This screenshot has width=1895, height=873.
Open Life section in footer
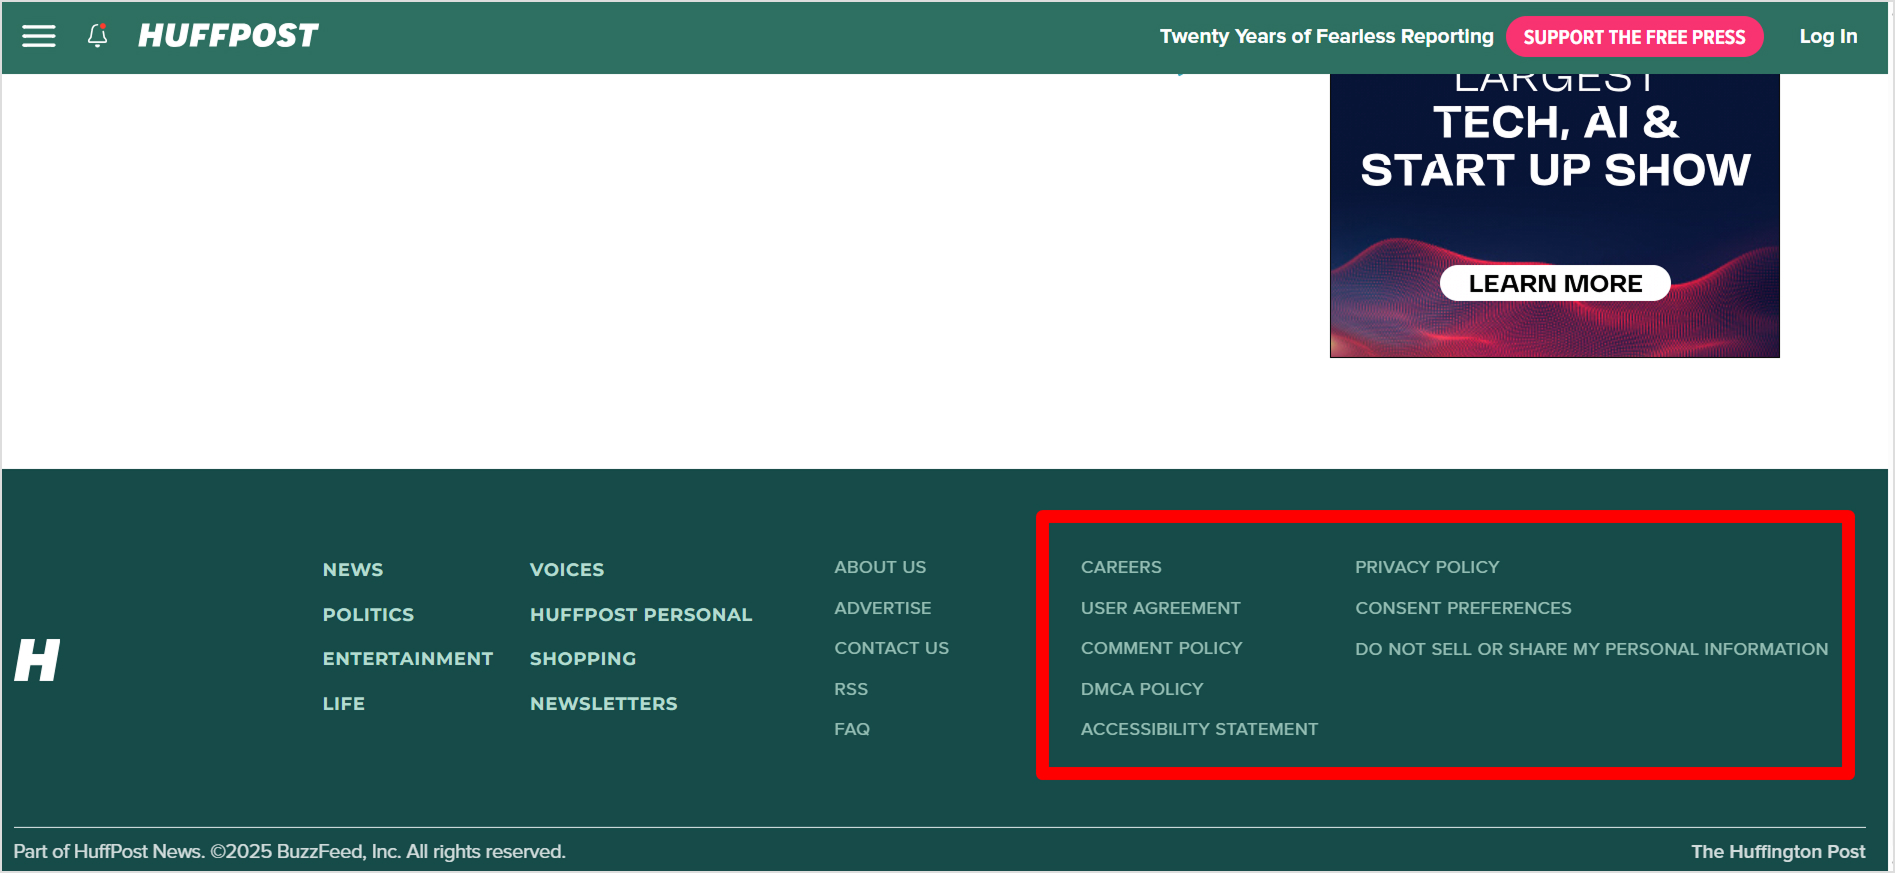click(344, 703)
